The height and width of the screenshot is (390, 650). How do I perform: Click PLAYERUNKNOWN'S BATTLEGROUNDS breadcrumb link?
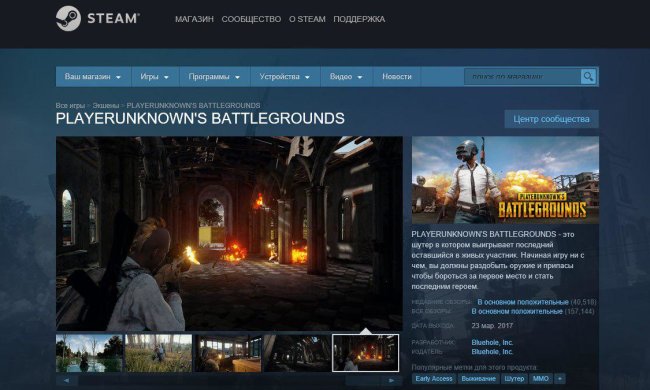[x=193, y=105]
